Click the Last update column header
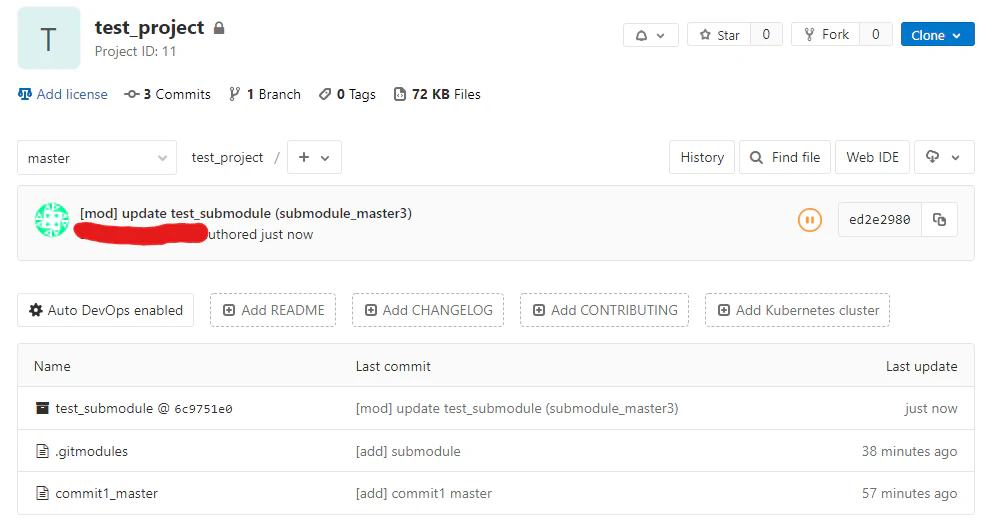Image resolution: width=999 pixels, height=527 pixels. 921,366
